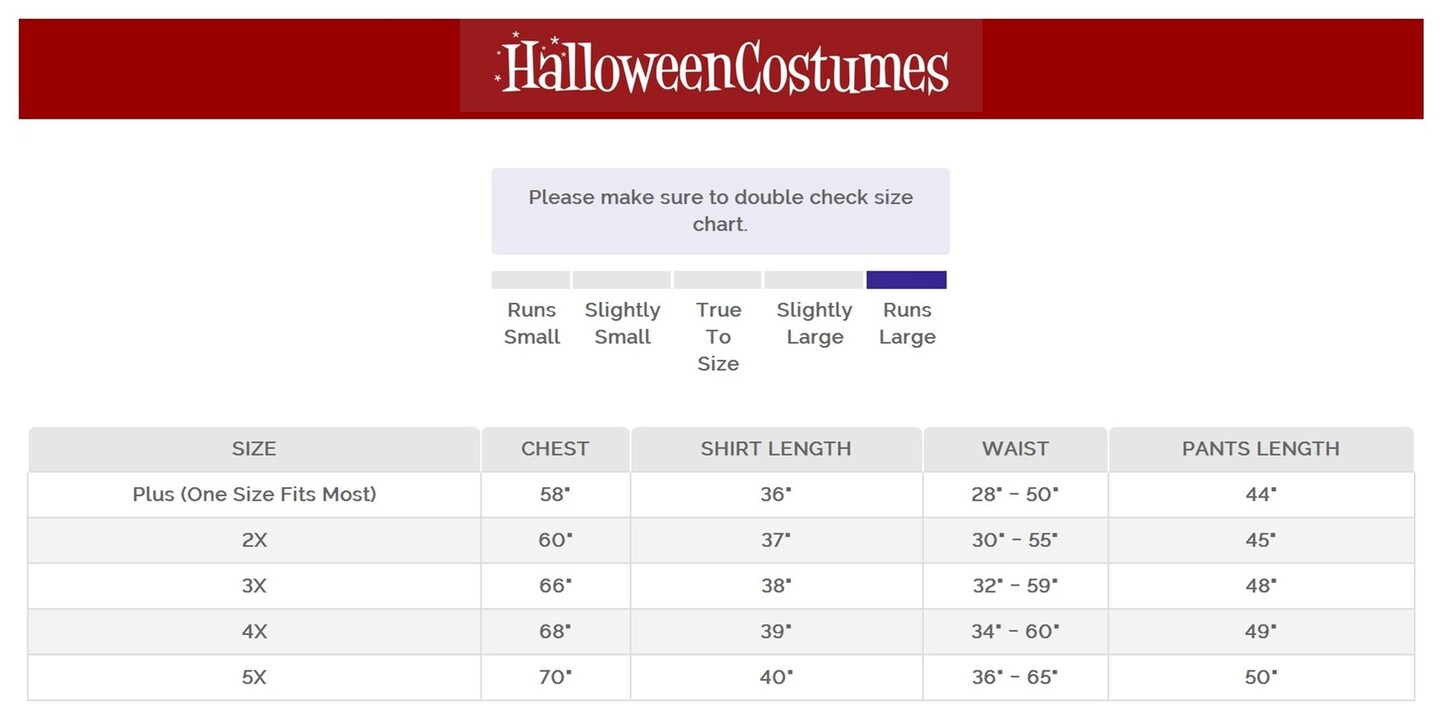Click the WAIST column header
The image size is (1440, 728).
click(1015, 449)
